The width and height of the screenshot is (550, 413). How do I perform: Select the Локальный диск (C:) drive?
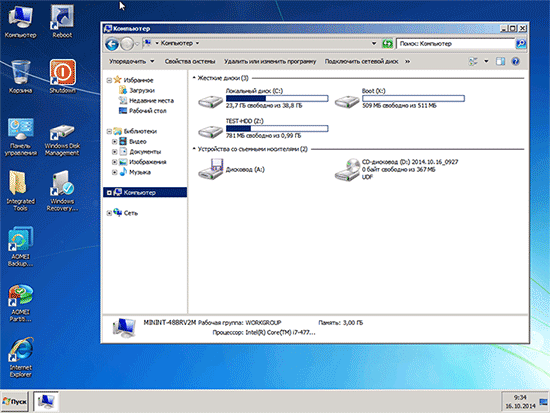pos(263,98)
